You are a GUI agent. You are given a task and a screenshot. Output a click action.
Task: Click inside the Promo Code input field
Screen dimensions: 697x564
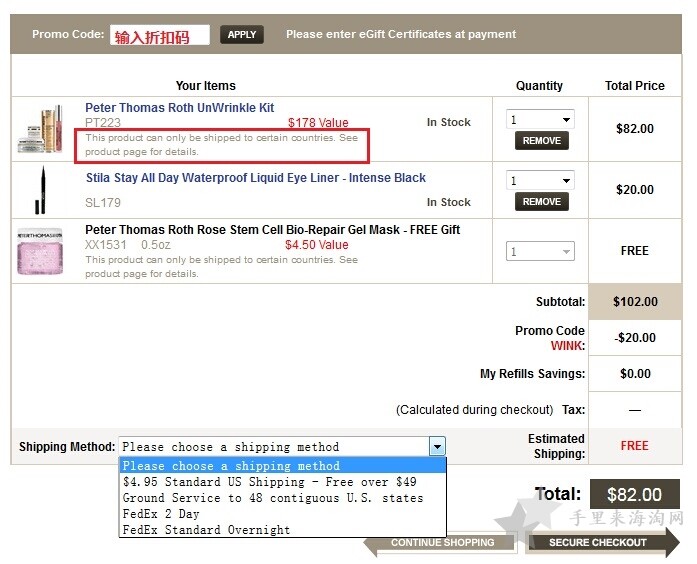(x=160, y=35)
